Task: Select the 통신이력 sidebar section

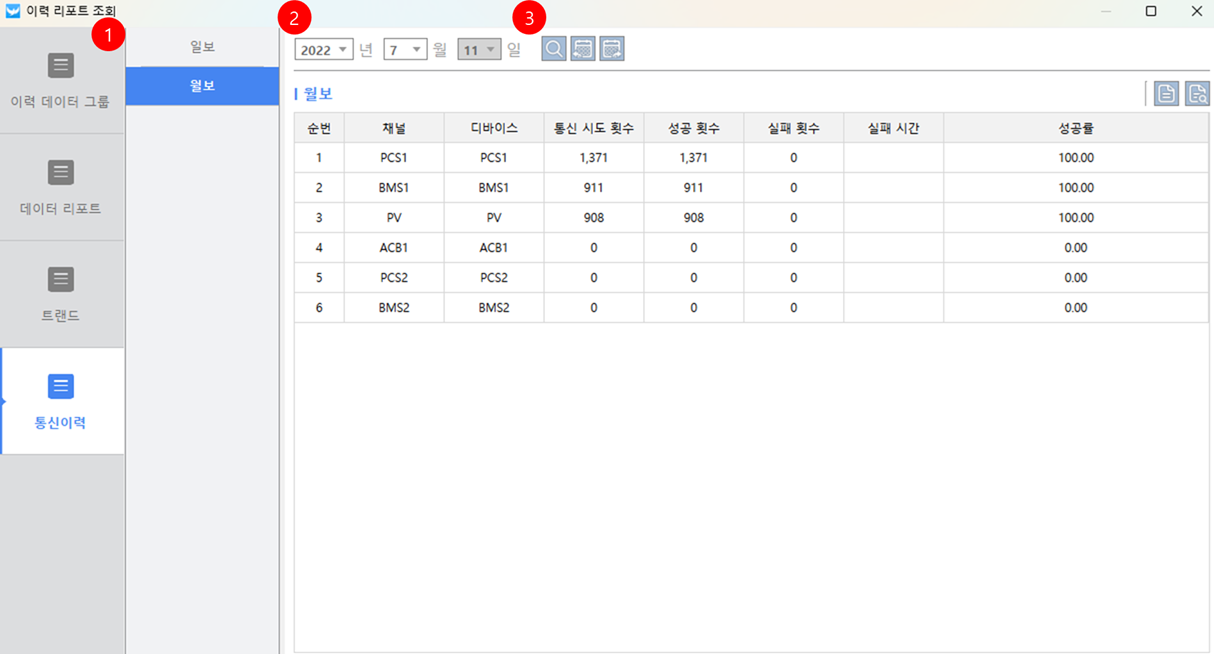Action: pos(61,402)
